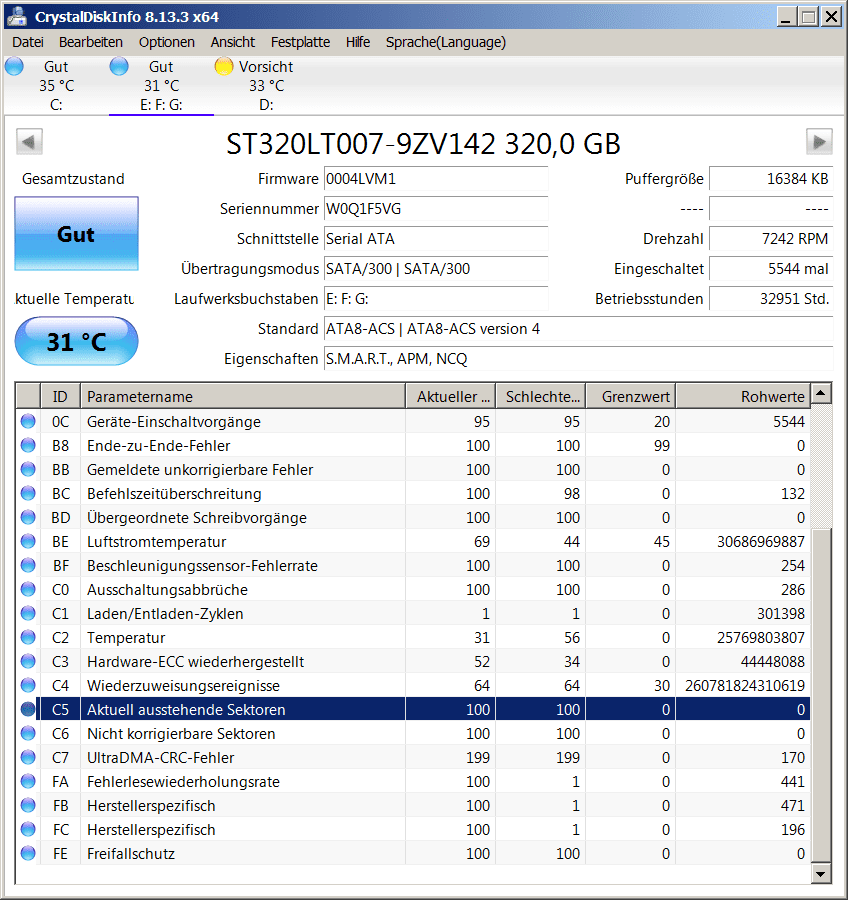Click the blue status orb for drives E: F: G:
Screen dimensions: 848x900
(119, 67)
